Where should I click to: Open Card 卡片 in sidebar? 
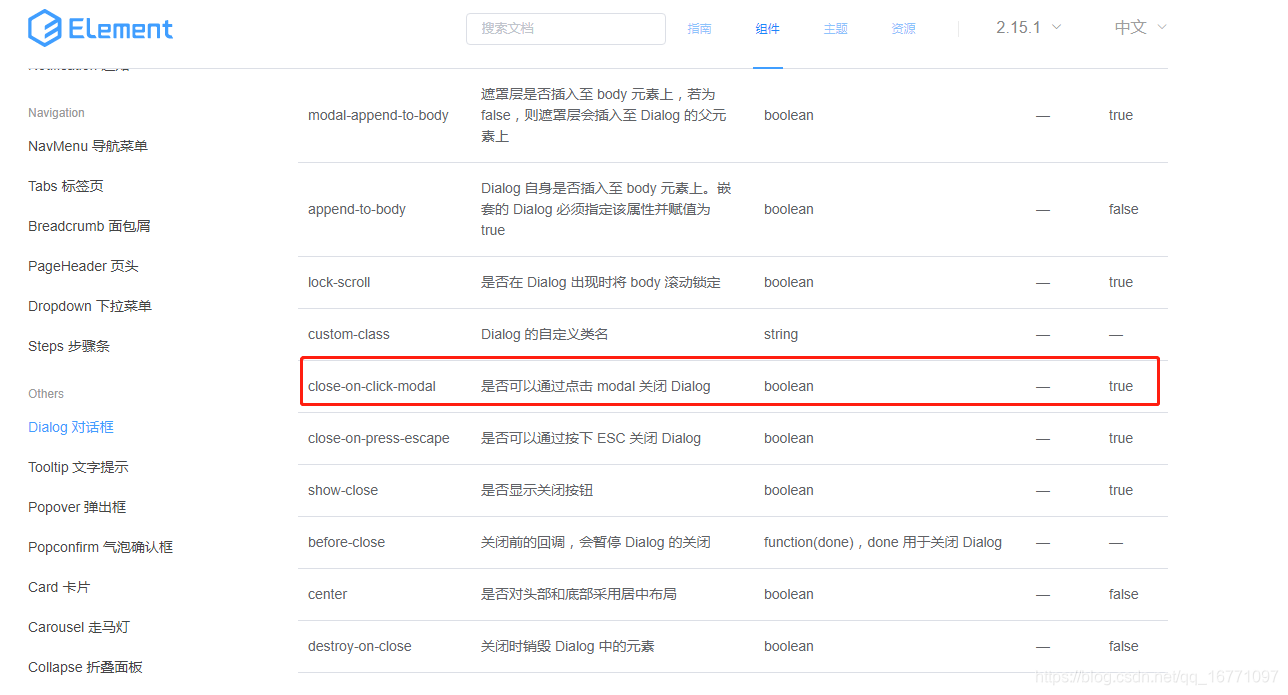pos(59,587)
